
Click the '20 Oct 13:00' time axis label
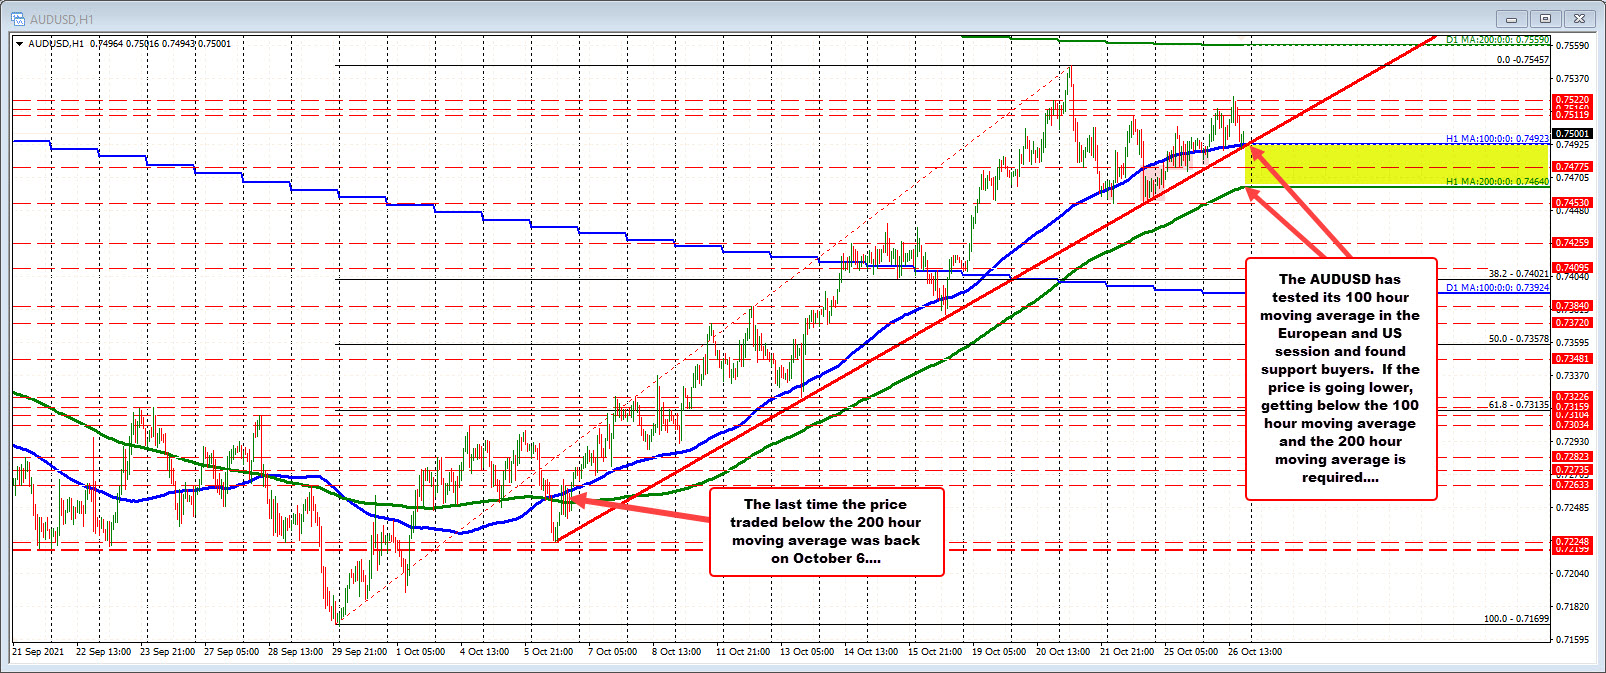click(x=1063, y=652)
